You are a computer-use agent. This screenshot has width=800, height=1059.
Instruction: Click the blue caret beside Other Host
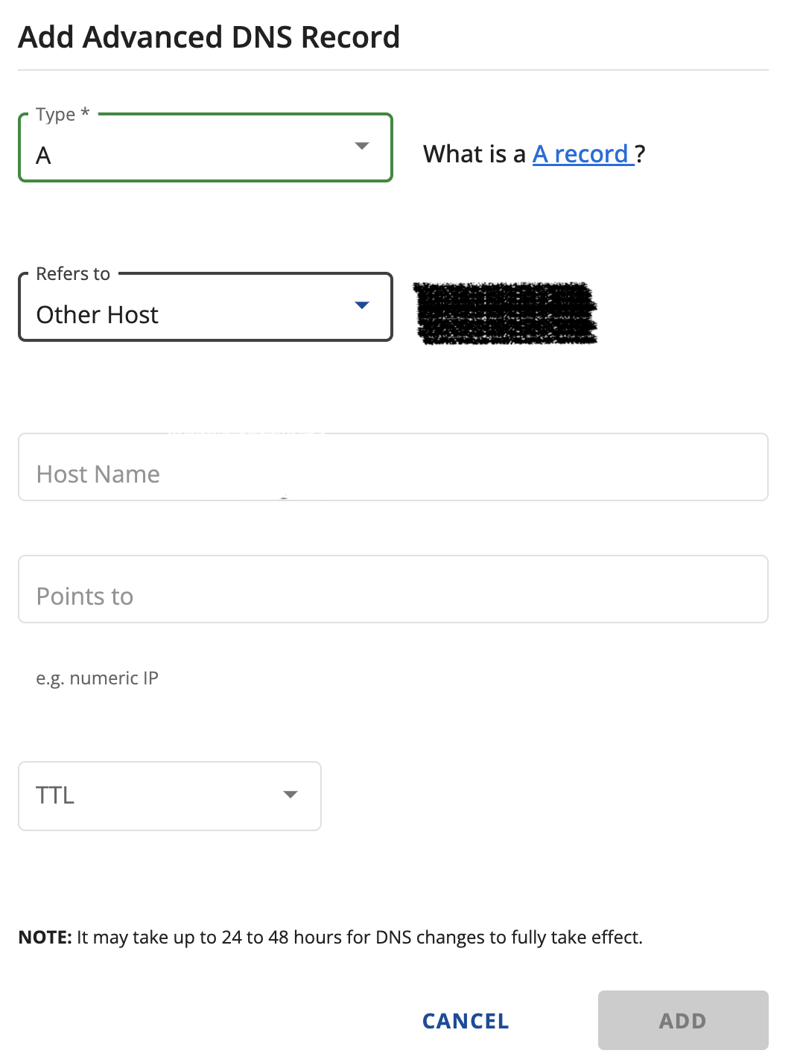(362, 305)
